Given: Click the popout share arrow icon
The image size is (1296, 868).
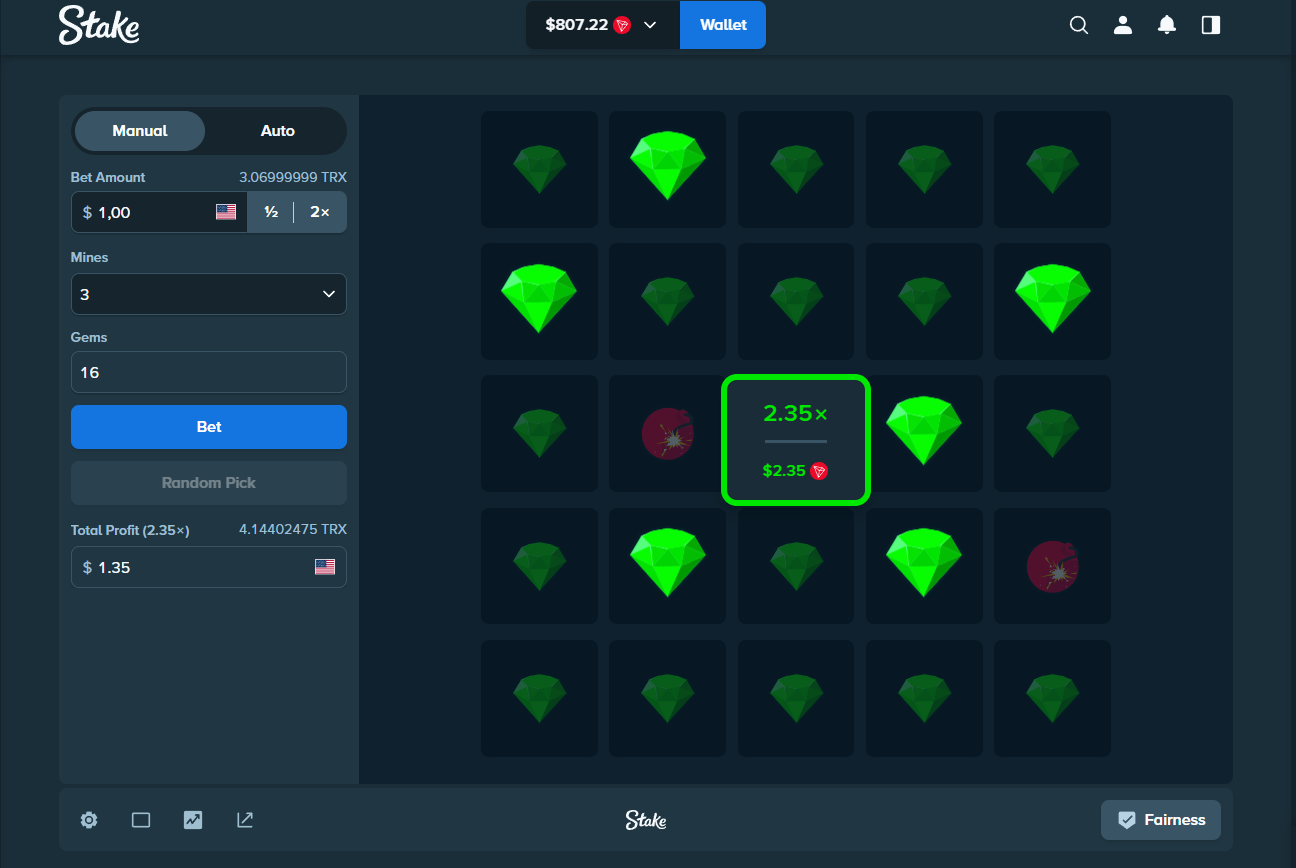Looking at the screenshot, I should [245, 820].
